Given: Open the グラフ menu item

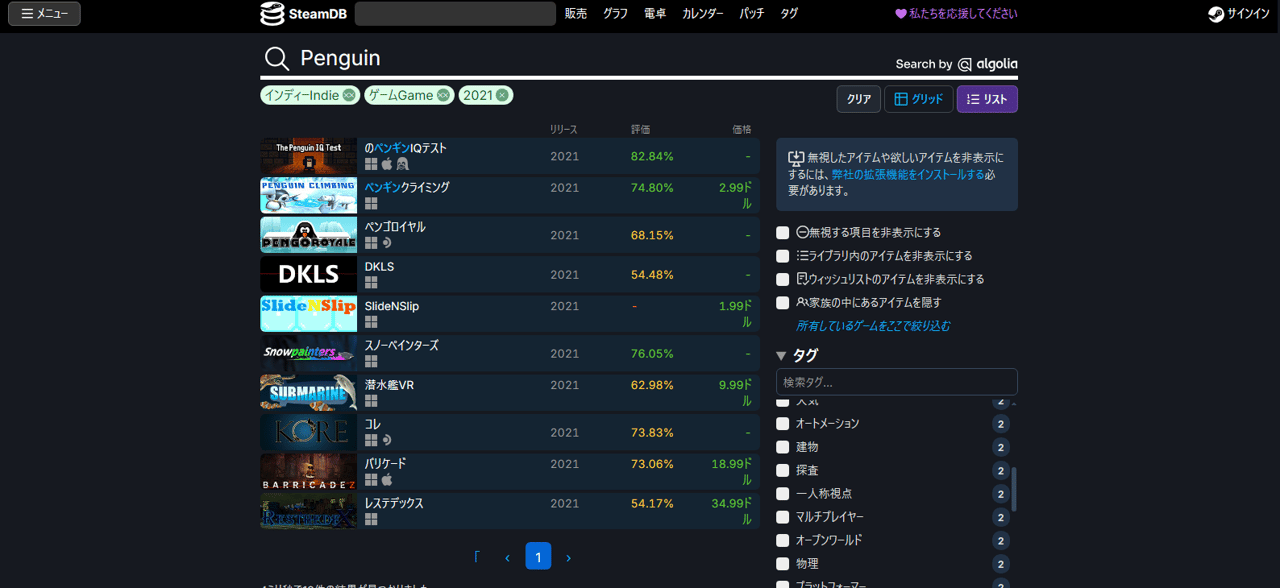Looking at the screenshot, I should (615, 14).
